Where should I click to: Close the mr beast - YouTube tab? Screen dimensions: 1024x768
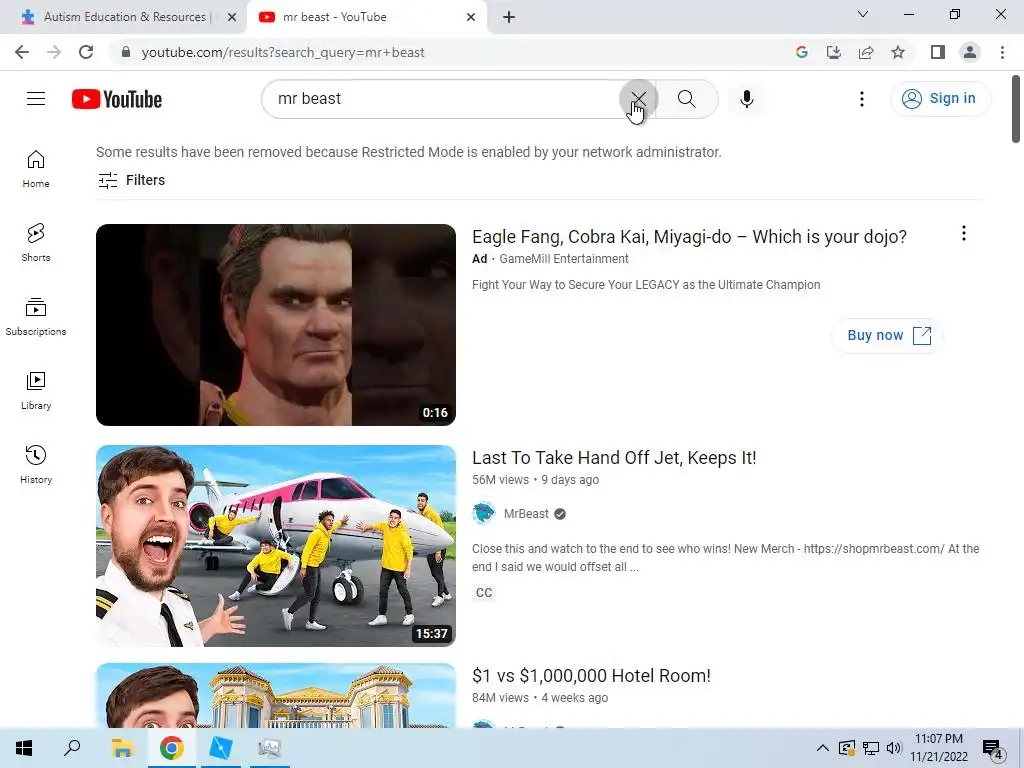471,17
